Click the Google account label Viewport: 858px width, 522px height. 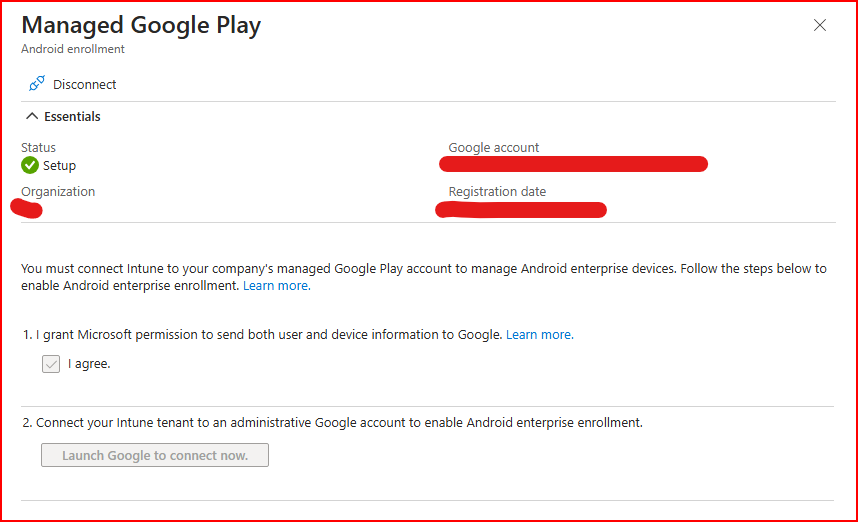[x=494, y=147]
